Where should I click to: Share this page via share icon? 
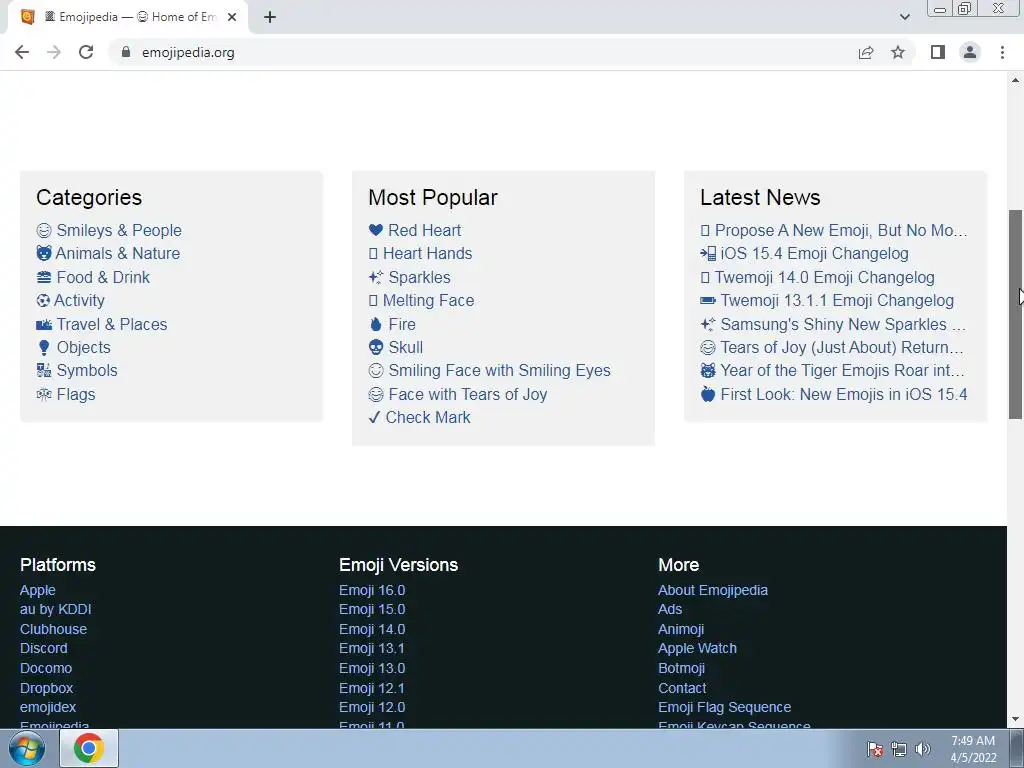(866, 52)
